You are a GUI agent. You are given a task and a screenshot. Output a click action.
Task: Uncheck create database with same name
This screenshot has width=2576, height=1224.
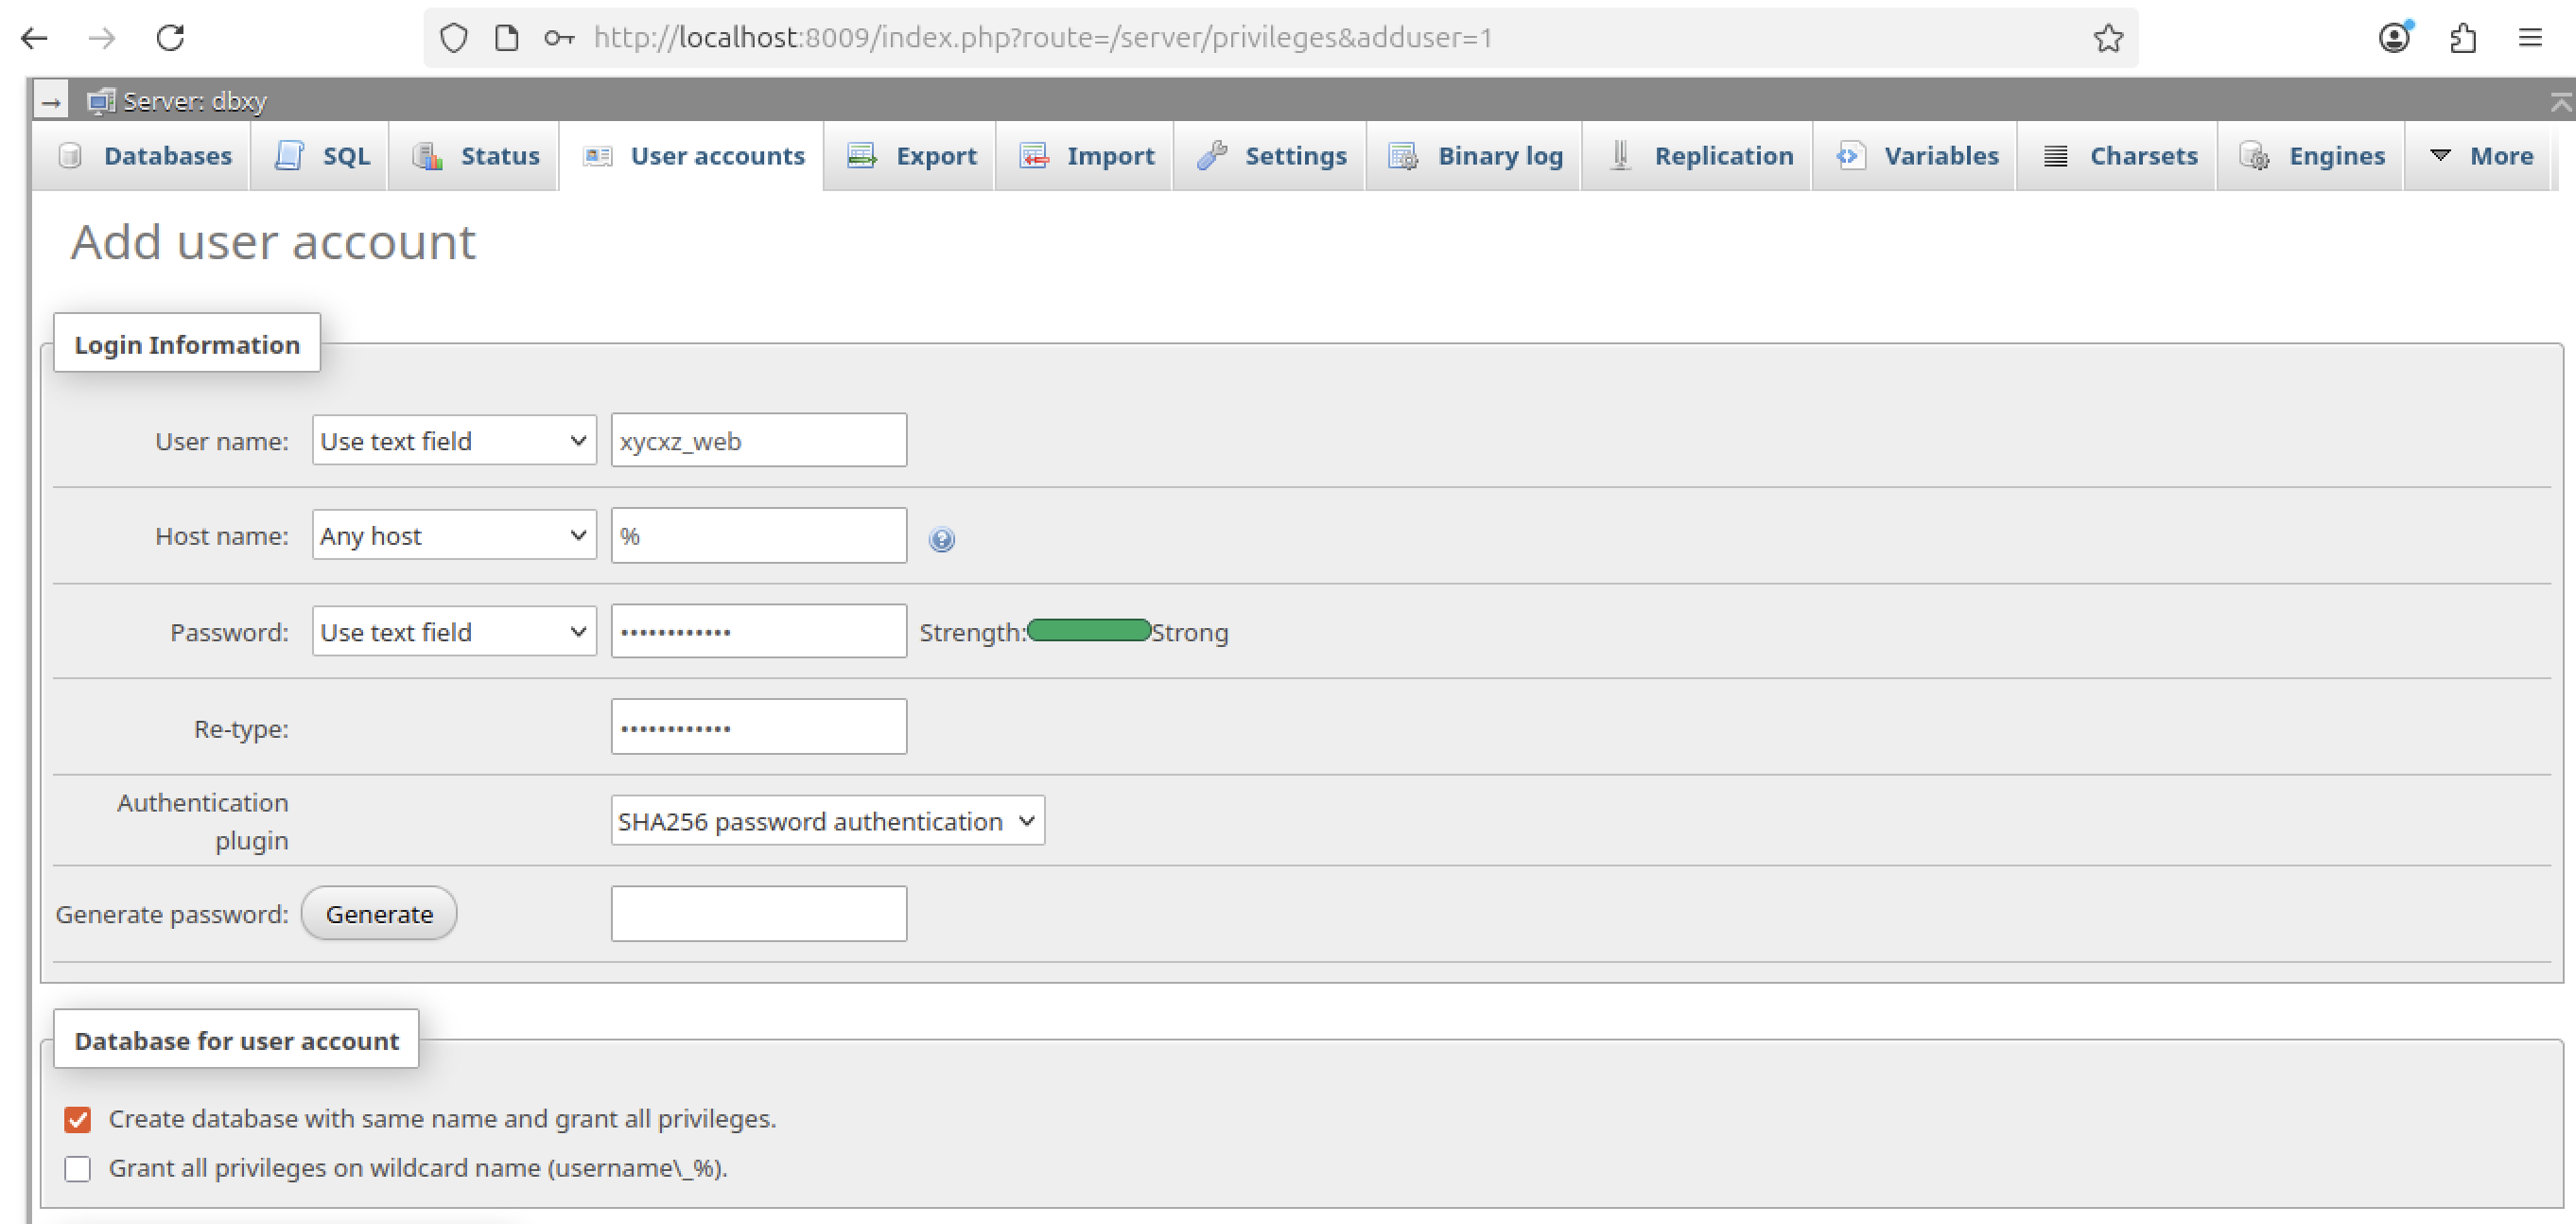(78, 1119)
